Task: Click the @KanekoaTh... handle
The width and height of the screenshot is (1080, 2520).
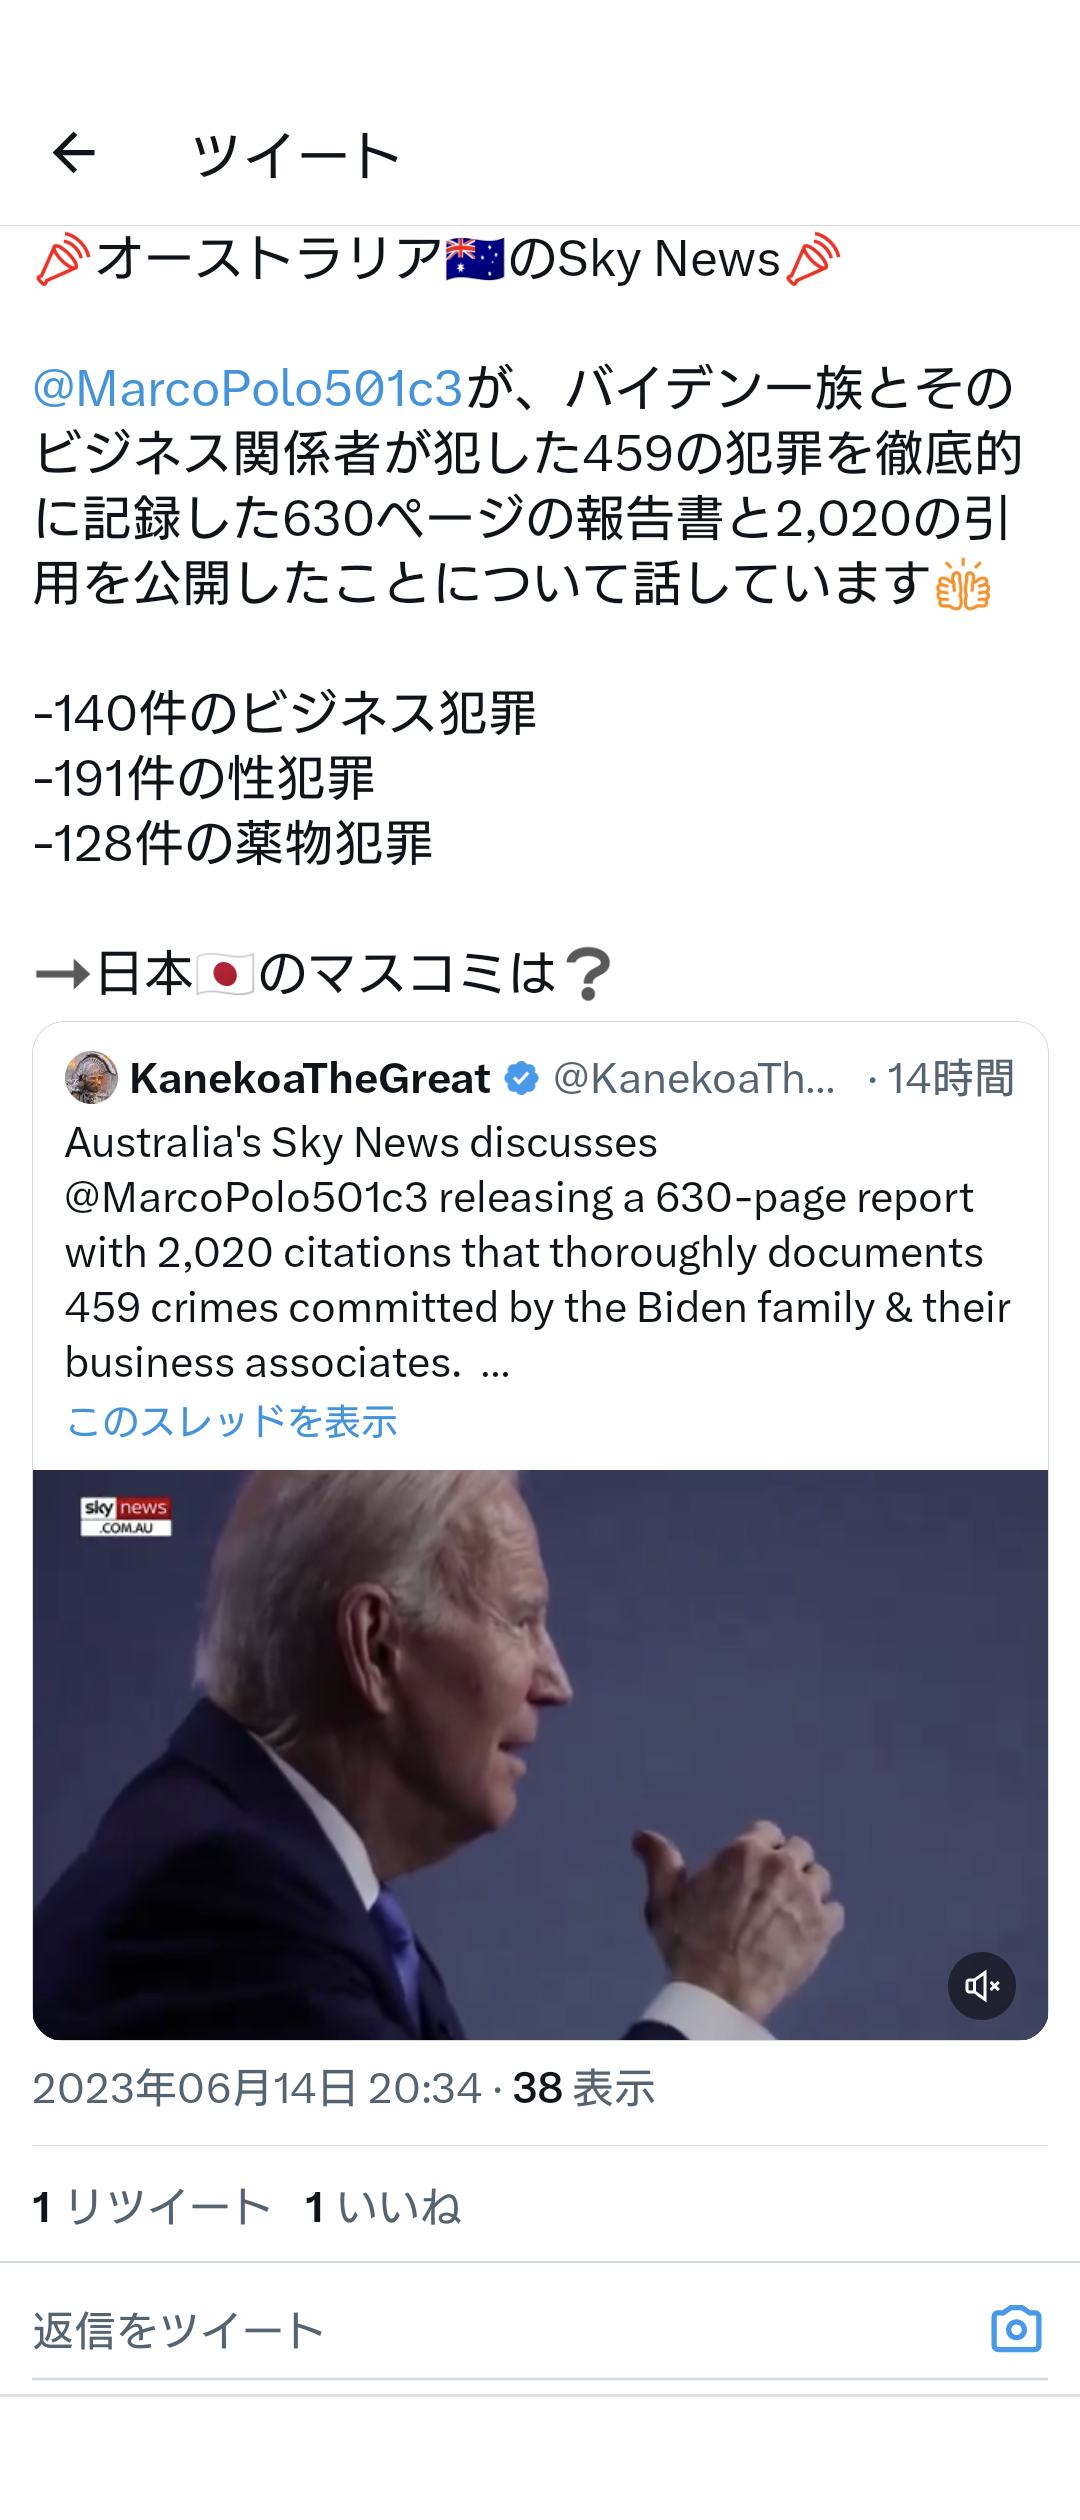Action: (x=694, y=1078)
